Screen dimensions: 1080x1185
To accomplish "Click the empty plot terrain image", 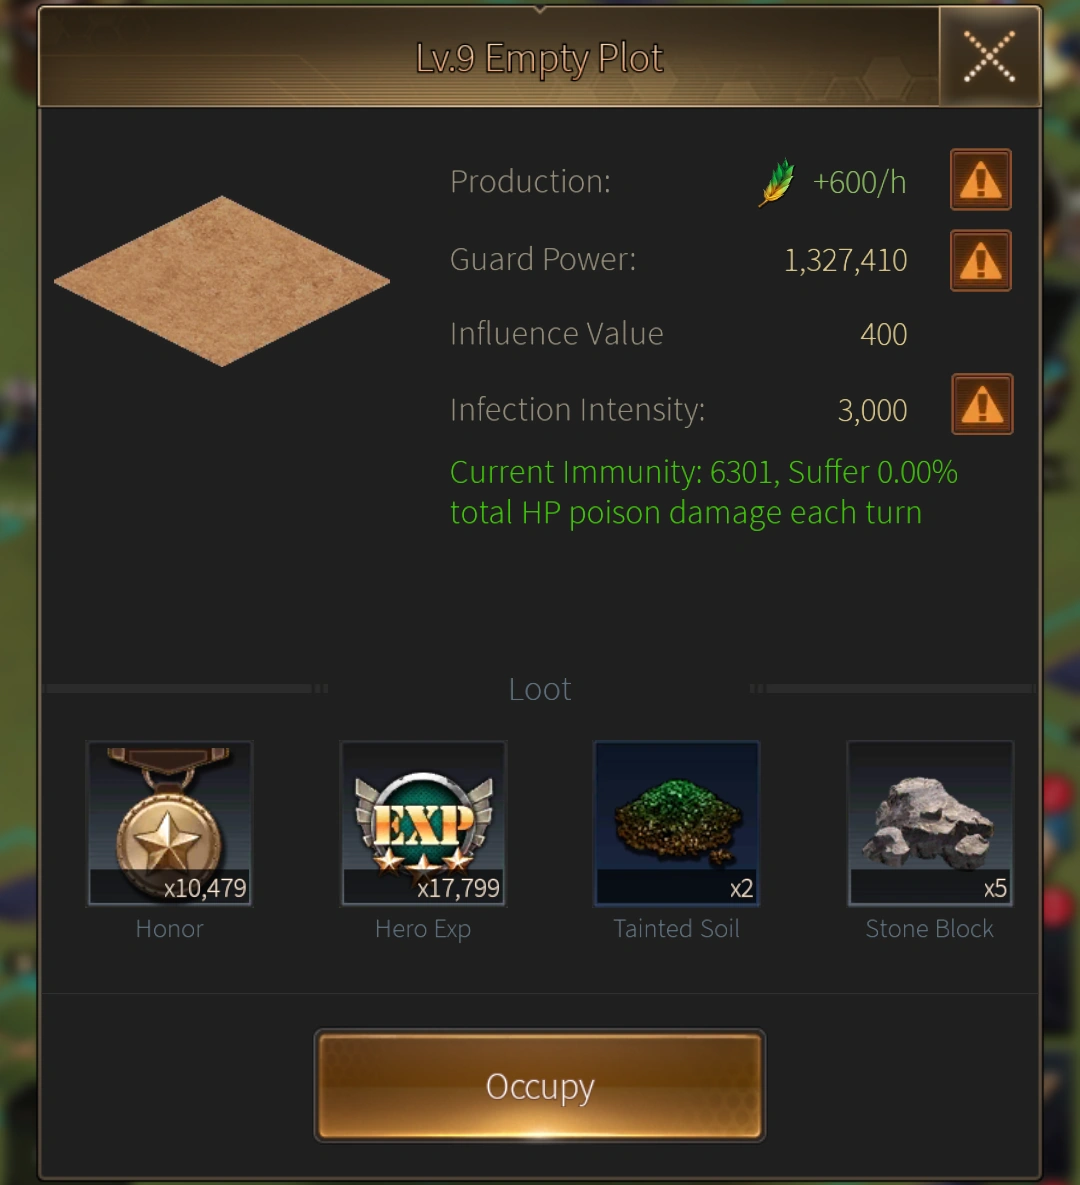I will click(x=221, y=281).
